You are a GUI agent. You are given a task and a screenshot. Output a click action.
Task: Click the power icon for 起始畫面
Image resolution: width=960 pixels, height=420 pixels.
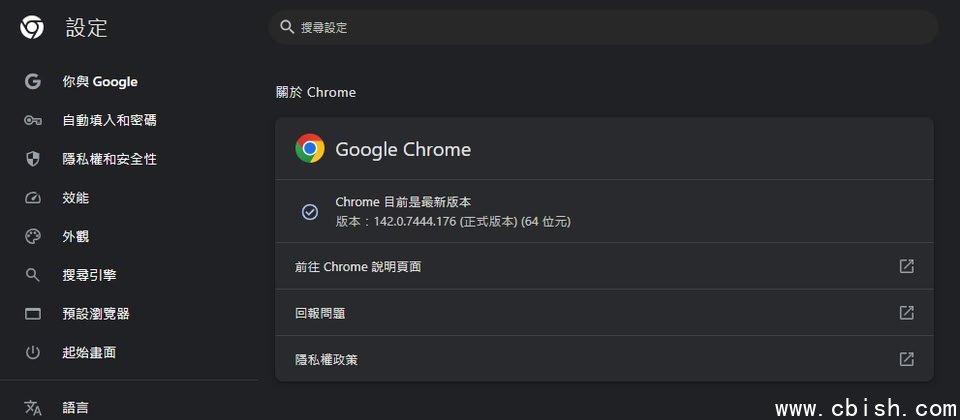pyautogui.click(x=33, y=352)
